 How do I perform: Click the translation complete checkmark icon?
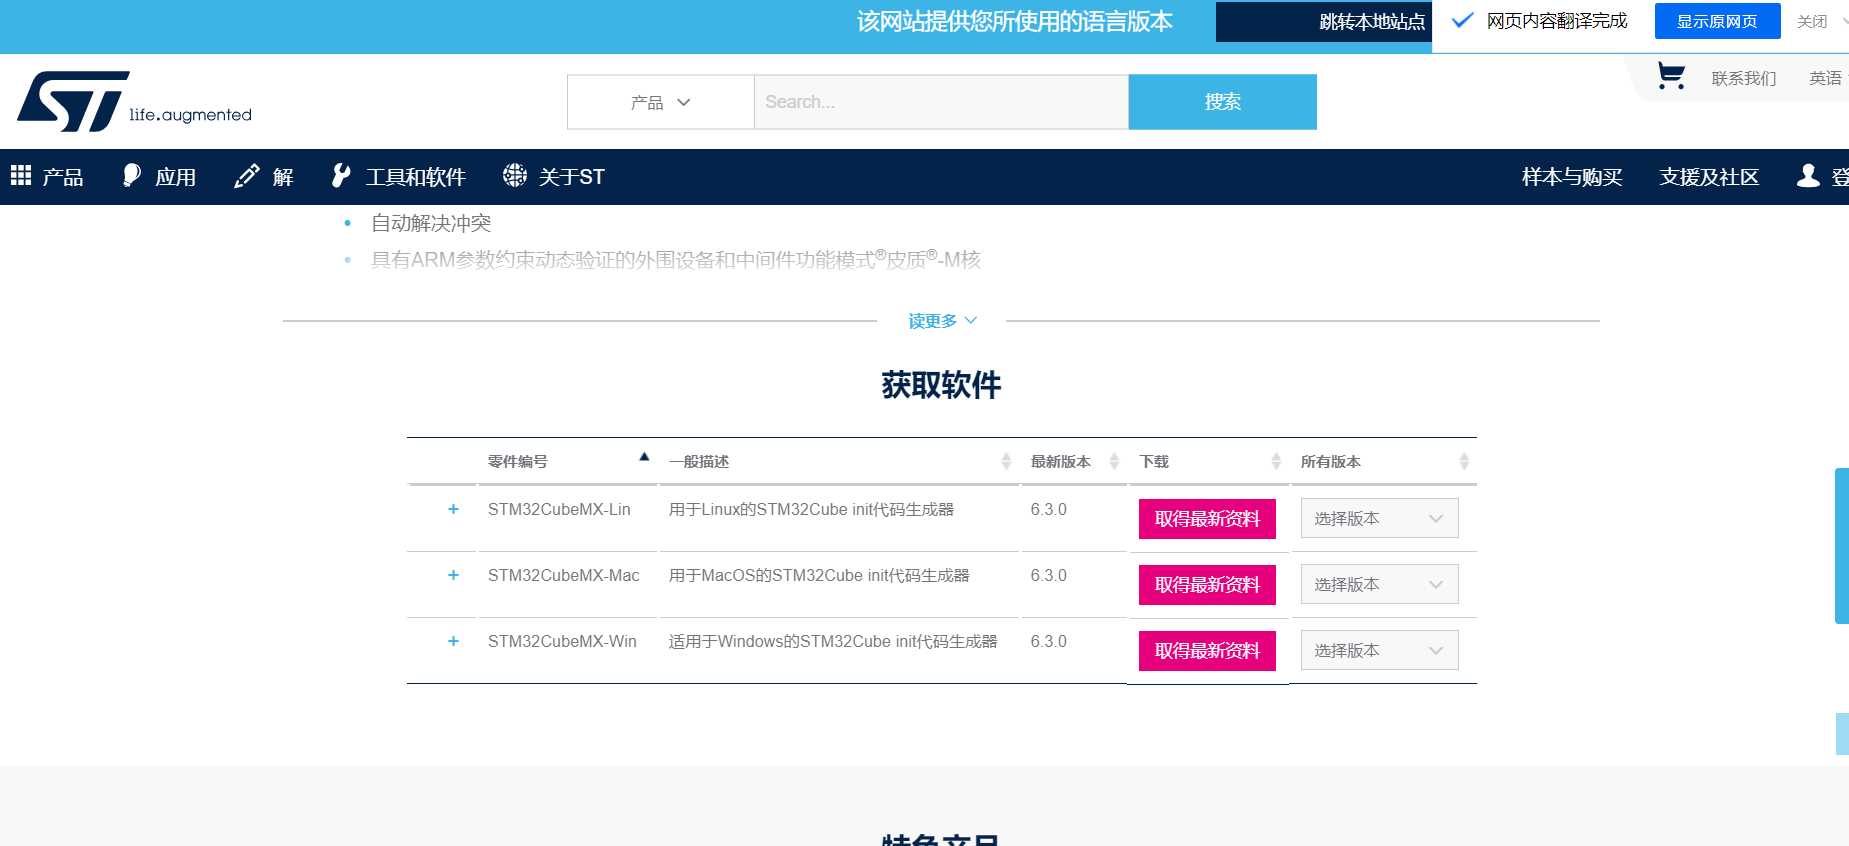[1462, 20]
